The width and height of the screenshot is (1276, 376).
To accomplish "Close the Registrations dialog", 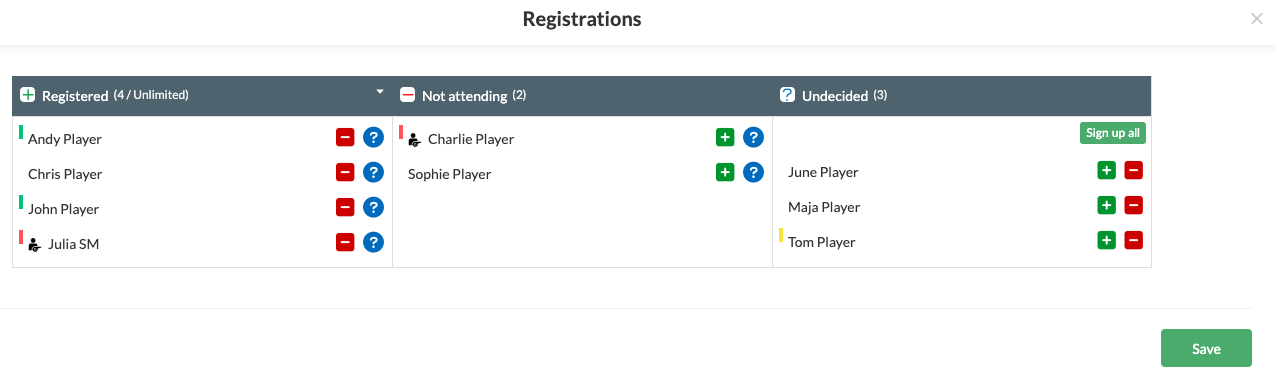I will pyautogui.click(x=1257, y=18).
